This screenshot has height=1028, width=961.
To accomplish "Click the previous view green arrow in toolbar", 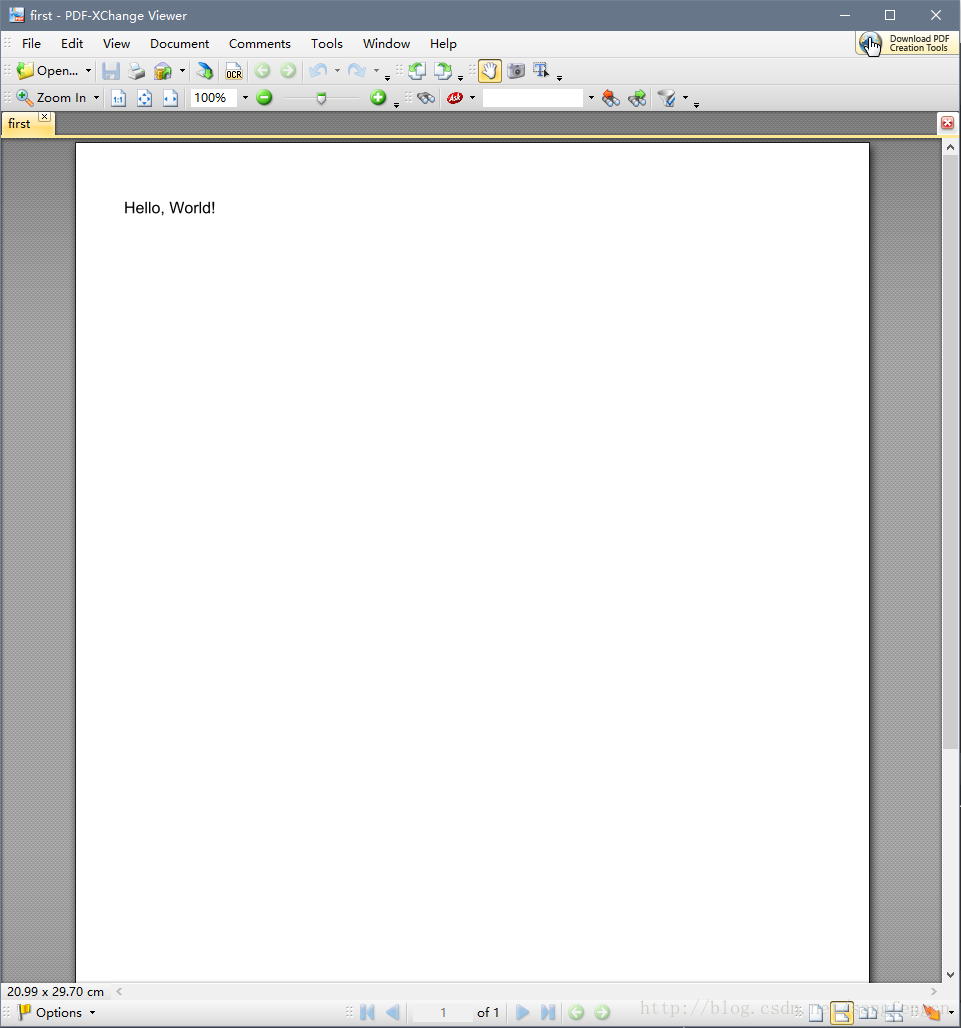I will [x=262, y=71].
